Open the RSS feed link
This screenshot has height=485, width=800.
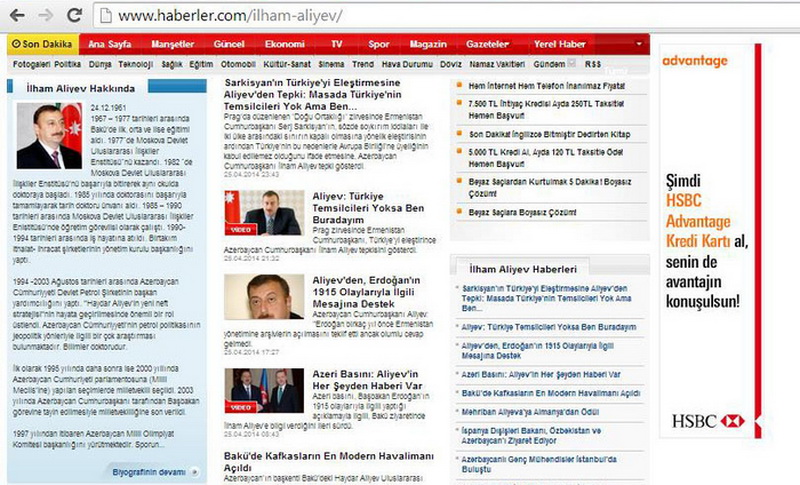coord(594,63)
